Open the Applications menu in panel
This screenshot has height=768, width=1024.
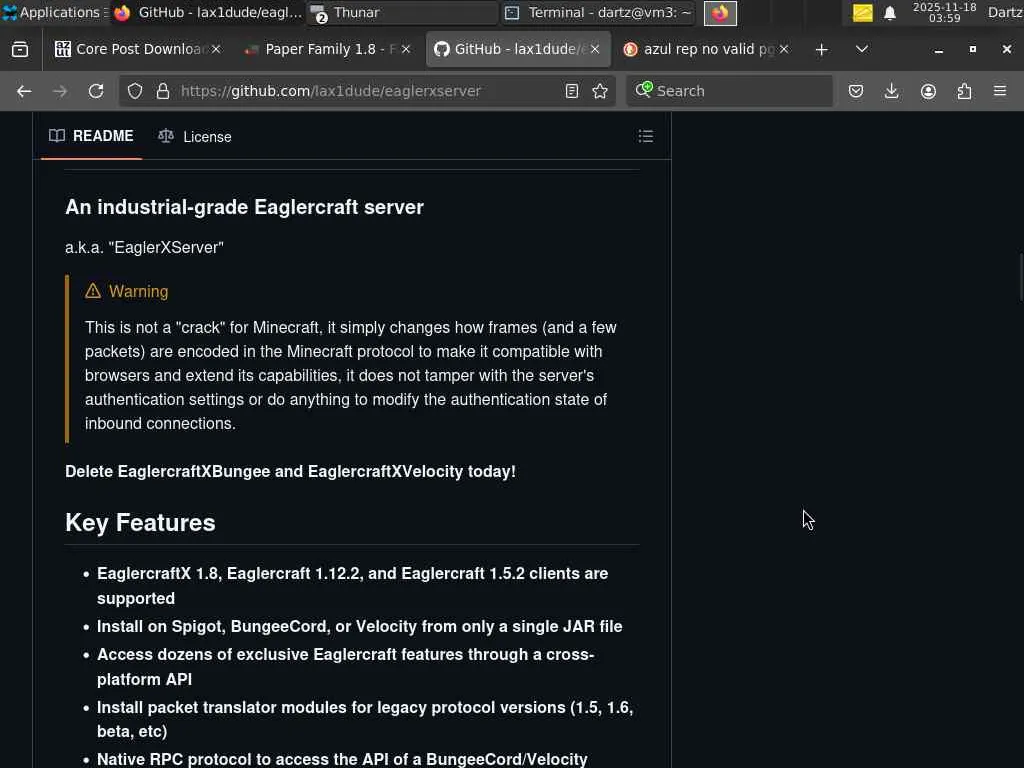point(54,12)
